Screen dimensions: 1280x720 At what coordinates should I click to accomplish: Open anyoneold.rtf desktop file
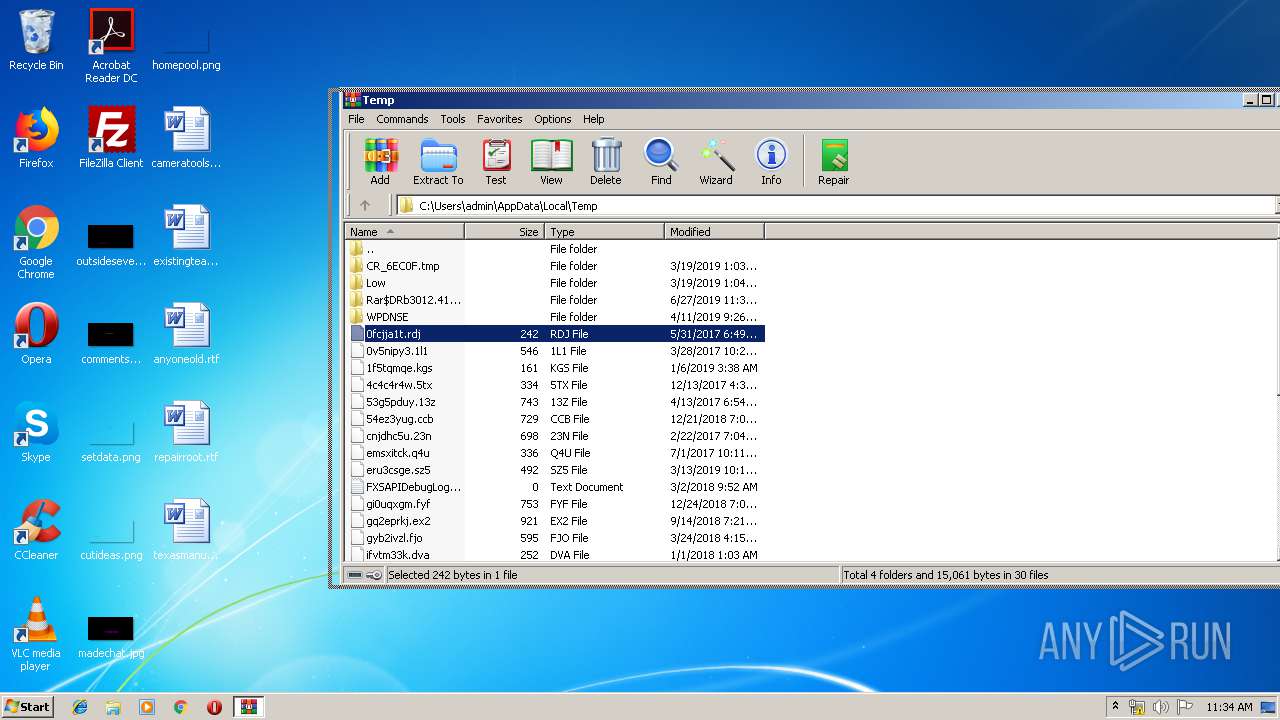point(186,334)
